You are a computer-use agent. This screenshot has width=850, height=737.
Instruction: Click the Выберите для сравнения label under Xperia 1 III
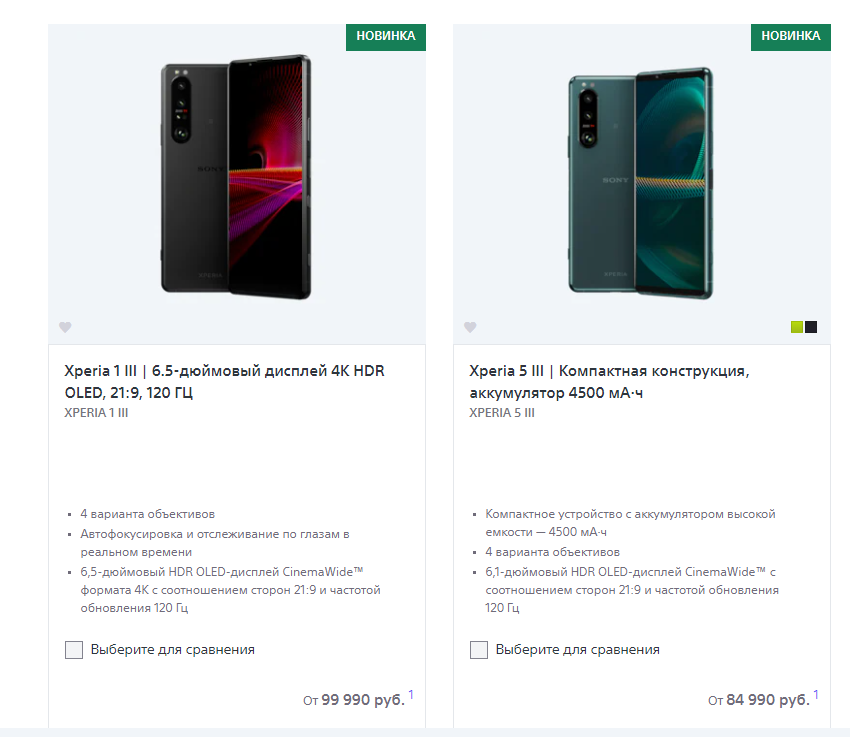(172, 650)
